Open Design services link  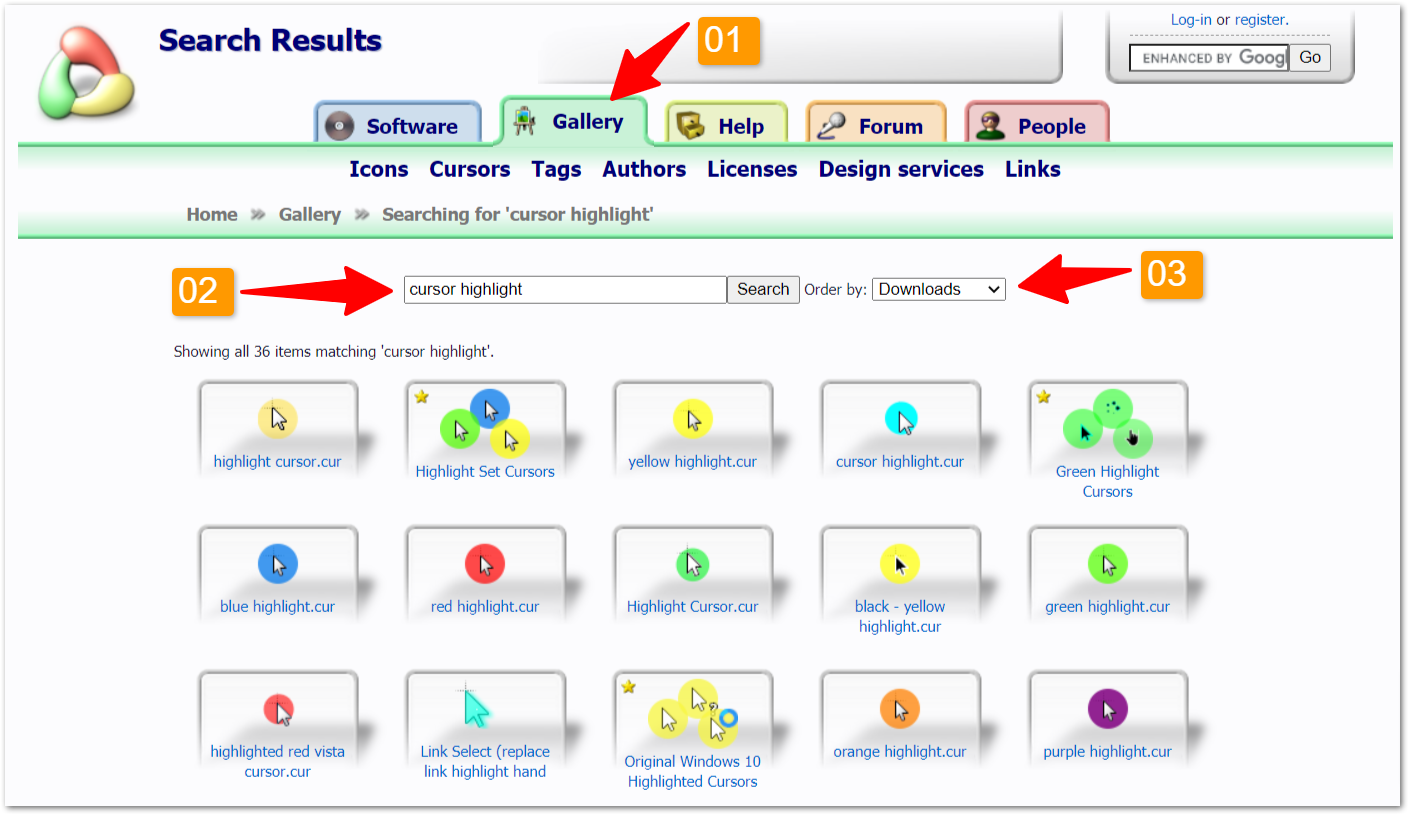coord(901,169)
